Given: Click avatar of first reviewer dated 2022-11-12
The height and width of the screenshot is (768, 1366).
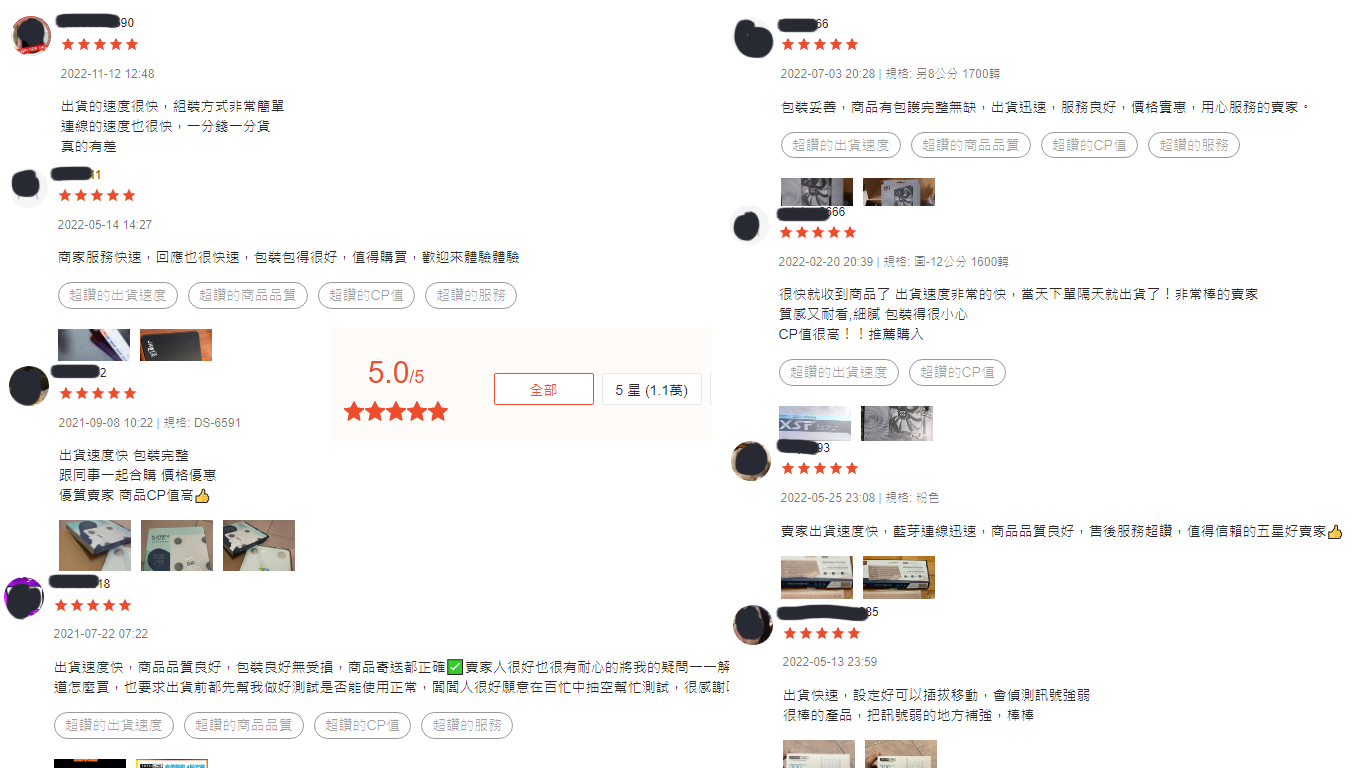Looking at the screenshot, I should [x=32, y=36].
